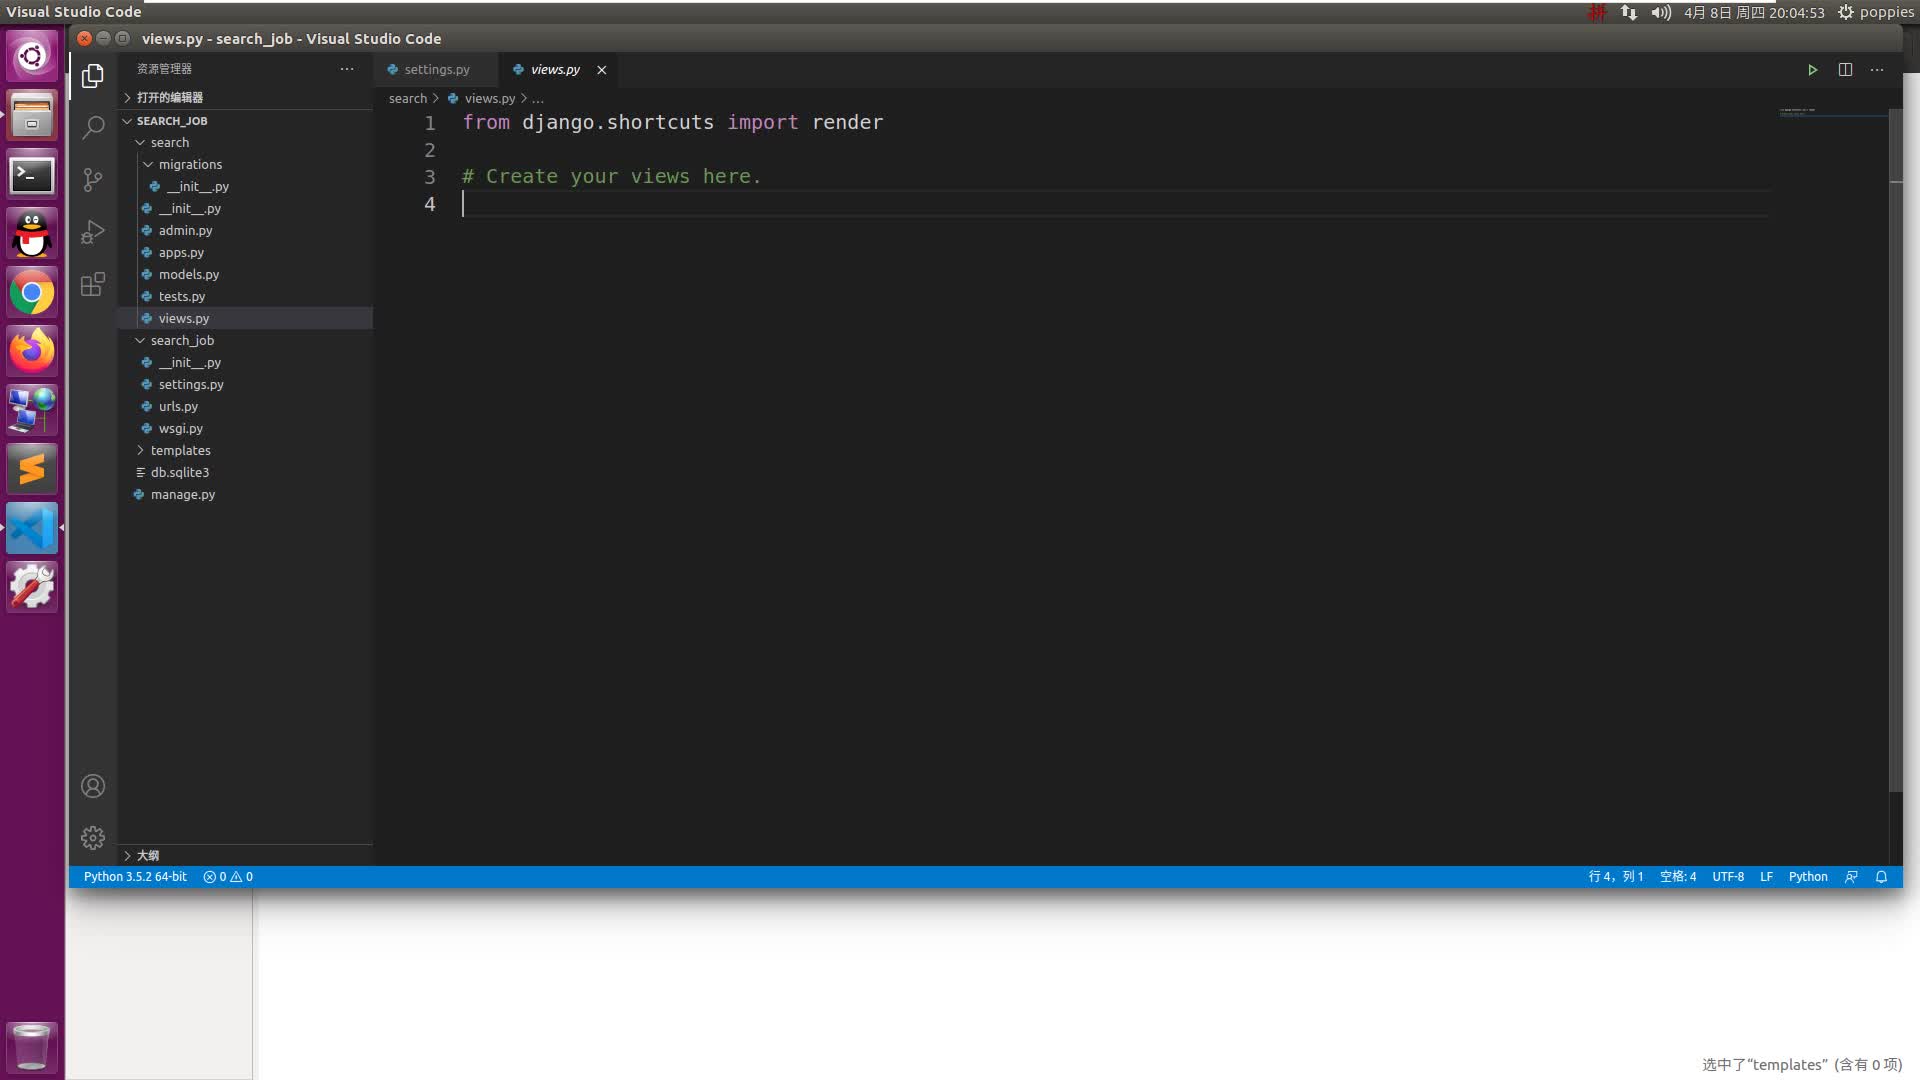Open the Search view in activity bar

[93, 128]
